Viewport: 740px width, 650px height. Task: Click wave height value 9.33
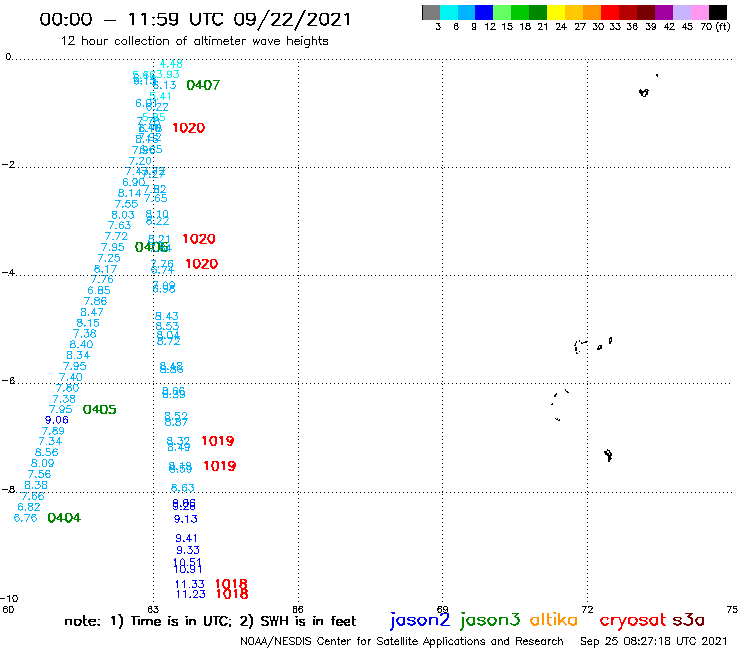tap(188, 550)
